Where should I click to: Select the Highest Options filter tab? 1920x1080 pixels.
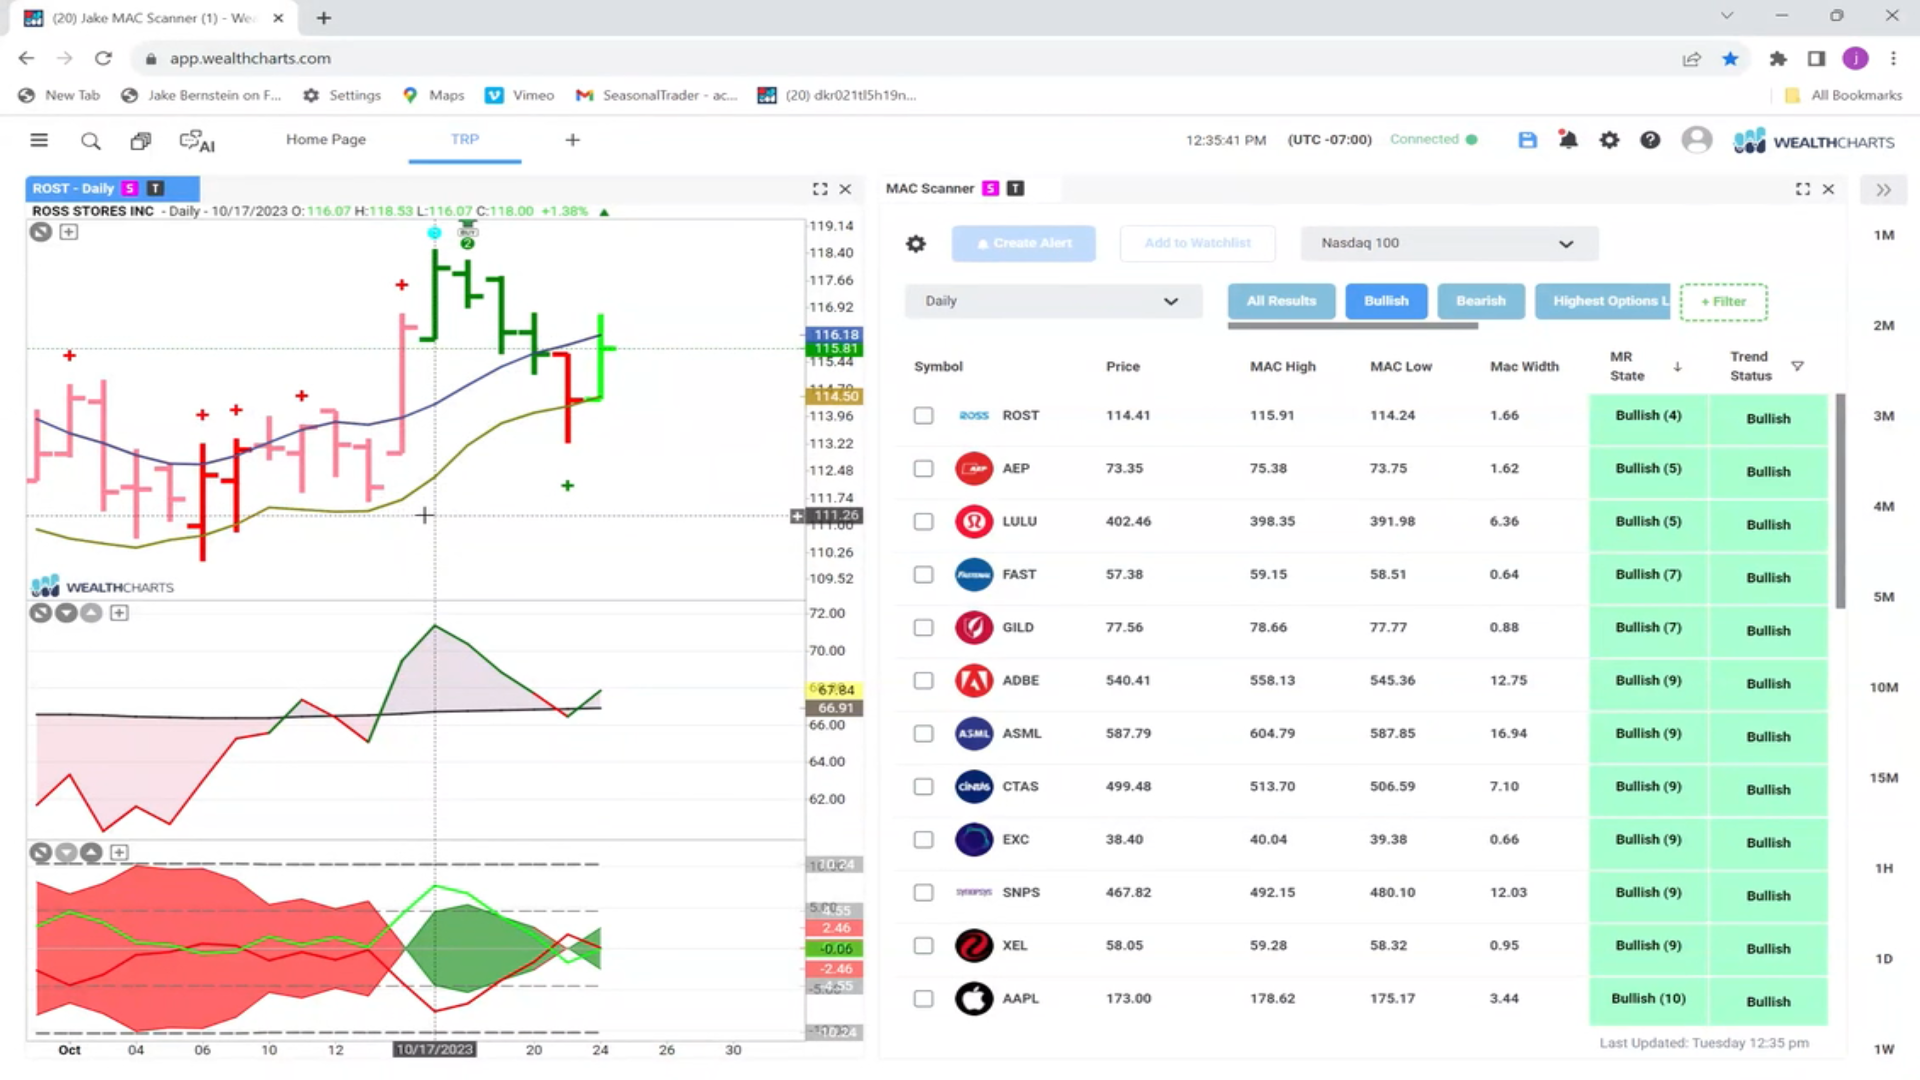pos(1603,301)
